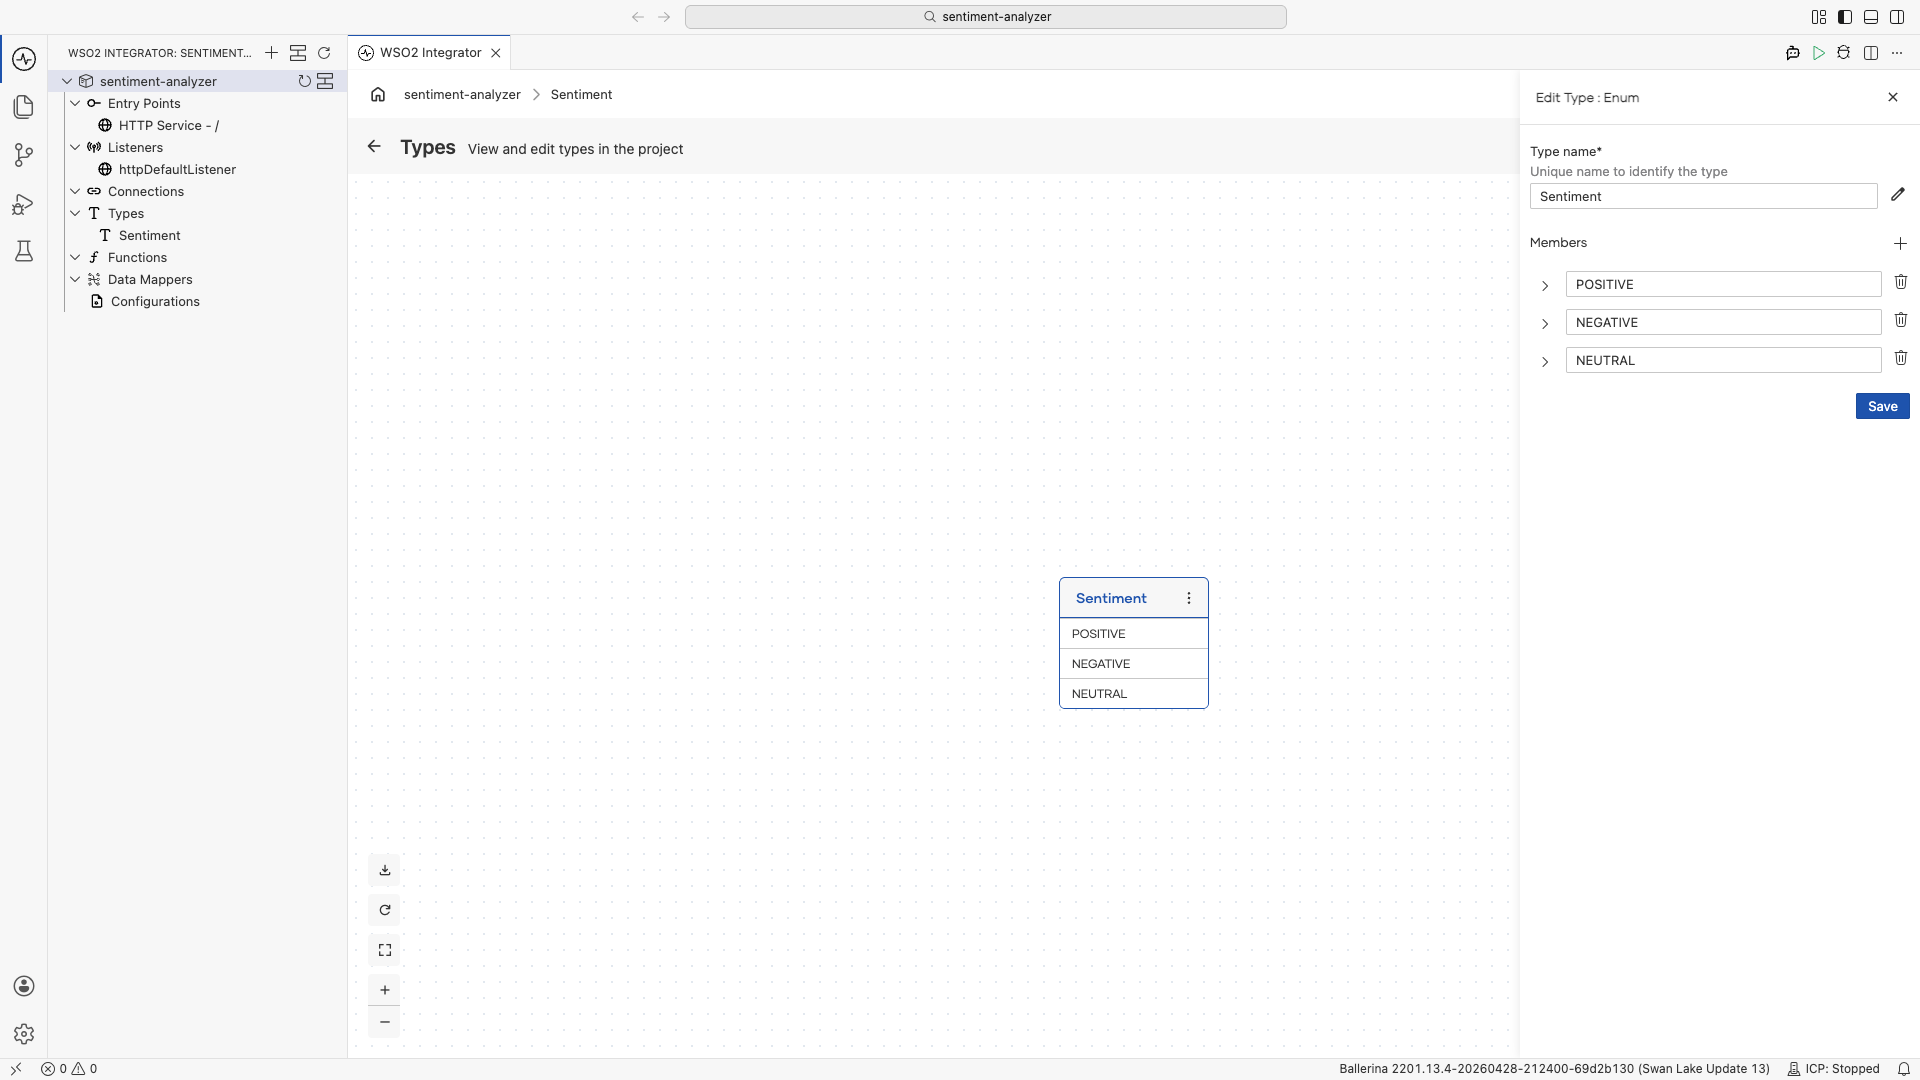Collapse the Types tree node
Image resolution: width=1920 pixels, height=1080 pixels.
tap(75, 213)
